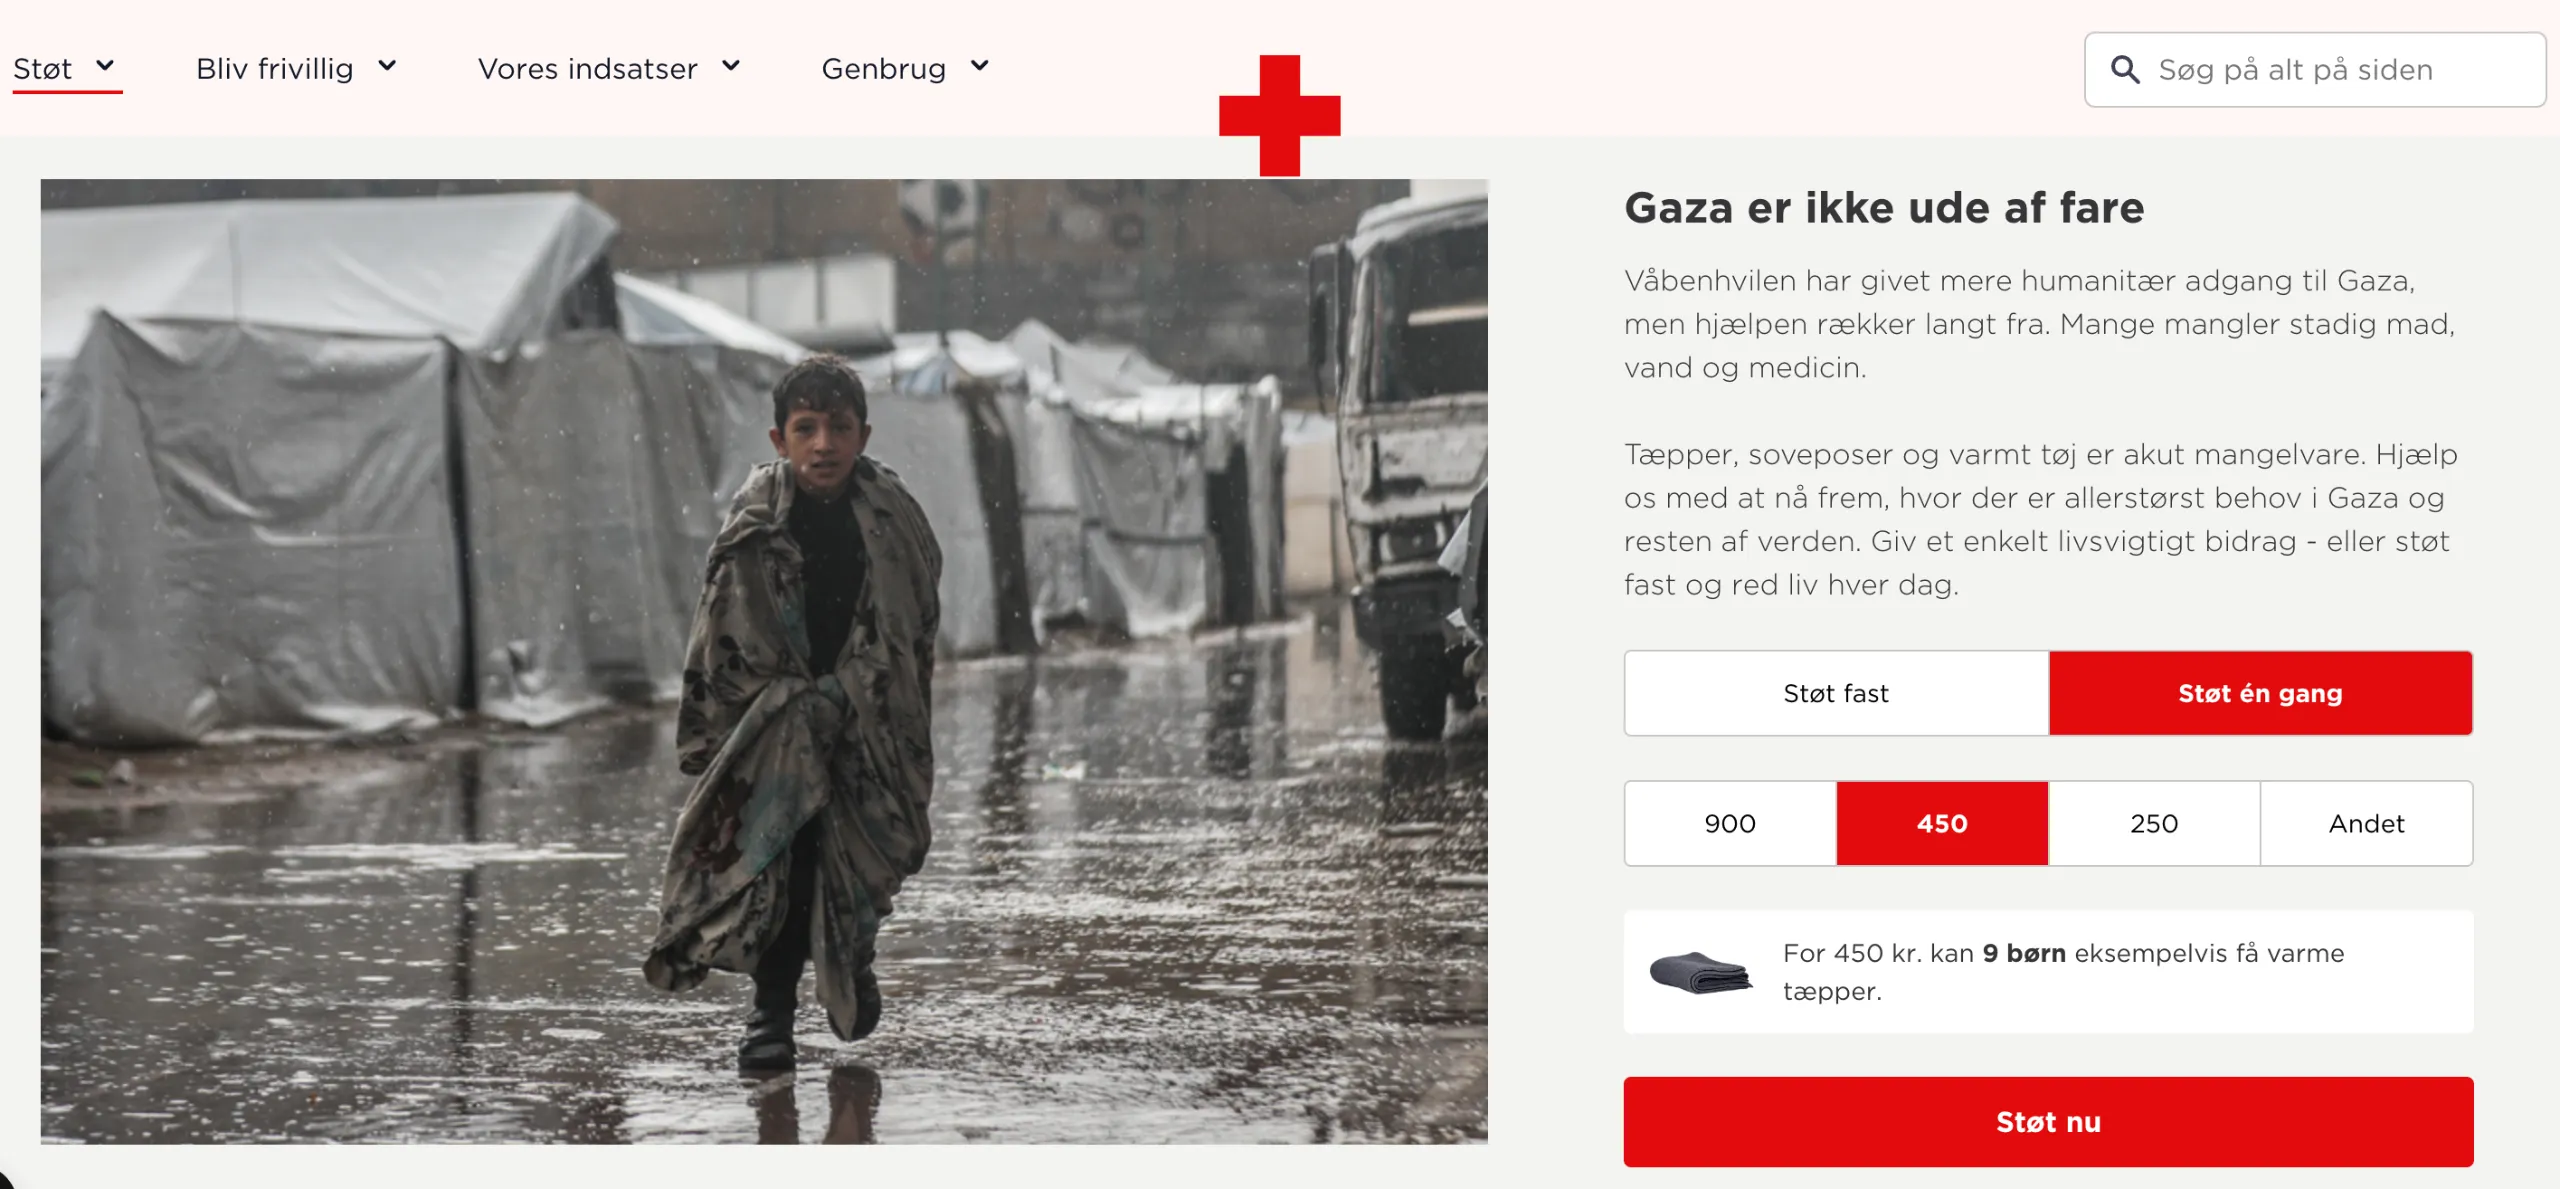Image resolution: width=2560 pixels, height=1189 pixels.
Task: Open the Bliv frivillig menu
Action: click(x=275, y=69)
